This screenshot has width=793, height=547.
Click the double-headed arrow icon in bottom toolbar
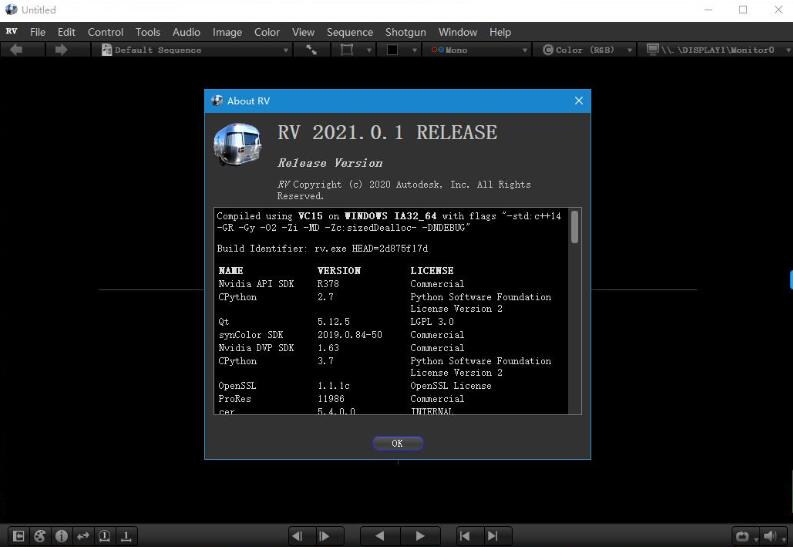83,536
